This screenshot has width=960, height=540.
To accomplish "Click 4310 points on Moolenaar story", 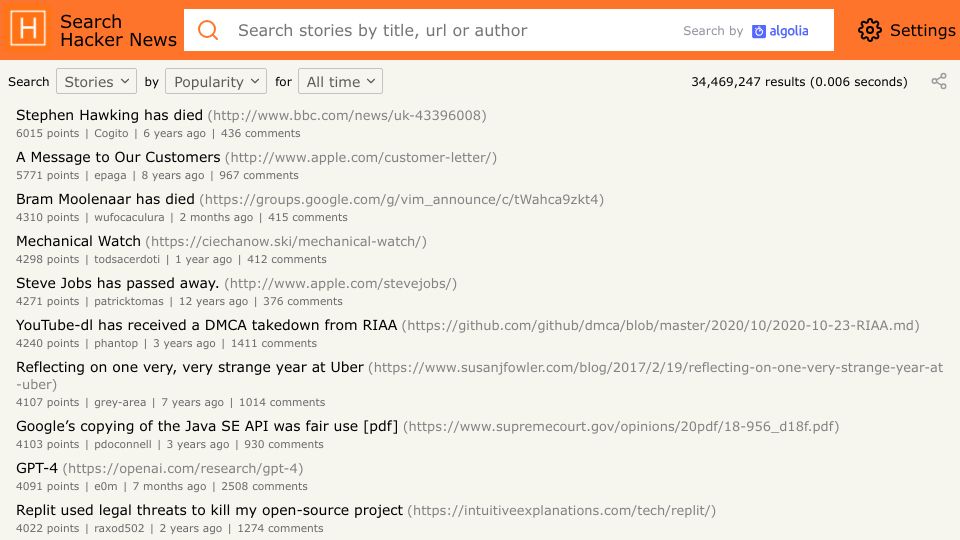I will tap(48, 217).
